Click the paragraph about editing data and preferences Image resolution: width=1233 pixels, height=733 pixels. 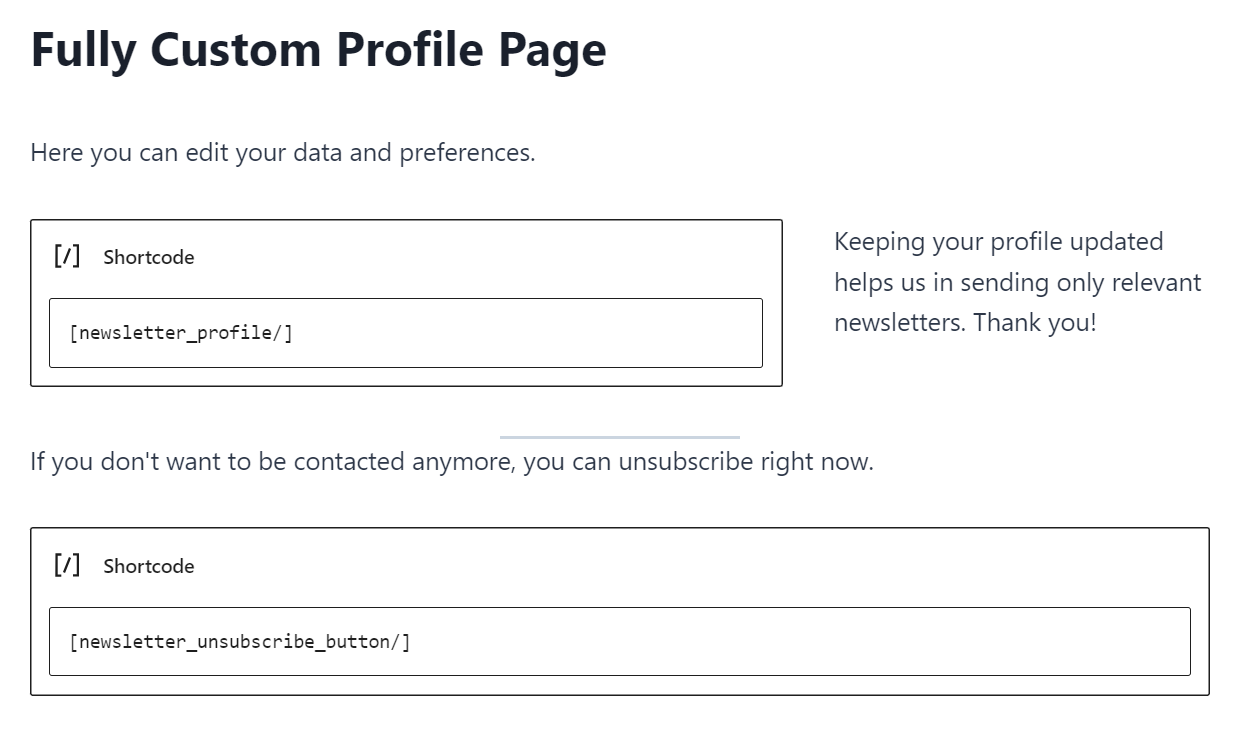tap(283, 152)
